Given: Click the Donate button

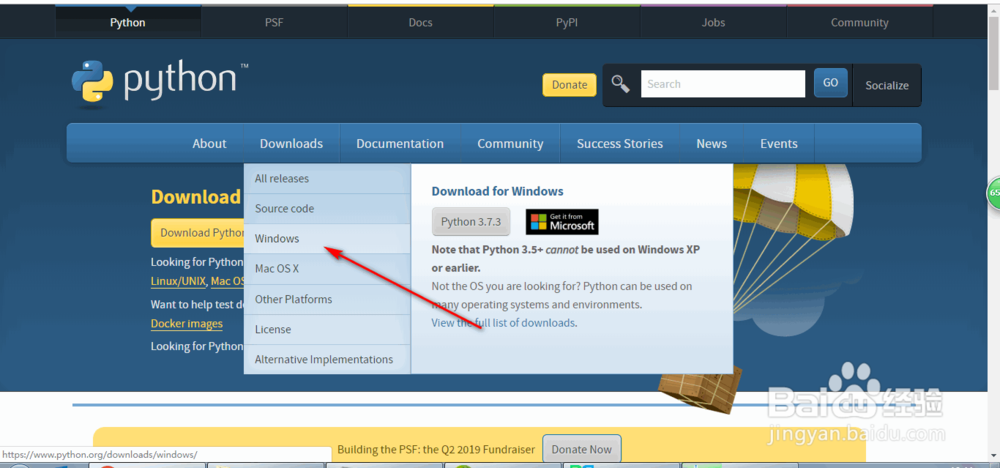Looking at the screenshot, I should click(x=570, y=85).
